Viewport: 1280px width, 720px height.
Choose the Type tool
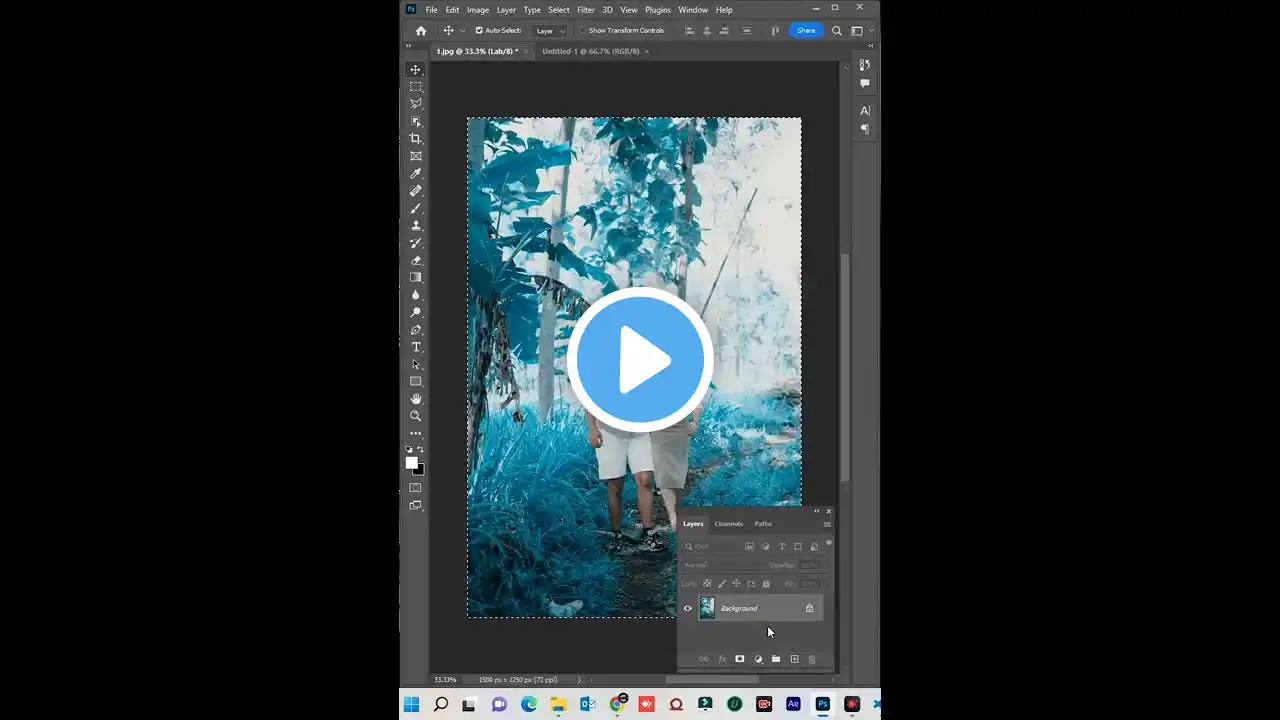pyautogui.click(x=416, y=346)
